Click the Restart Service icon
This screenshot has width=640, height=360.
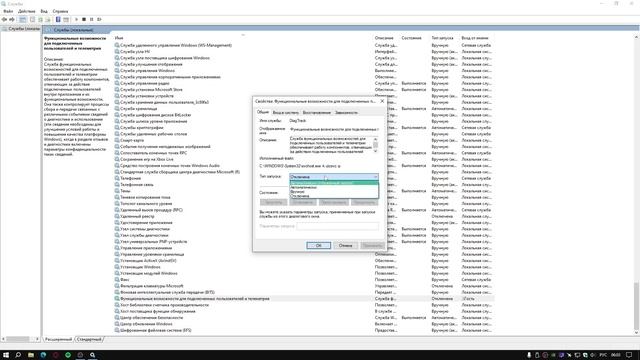[99, 19]
